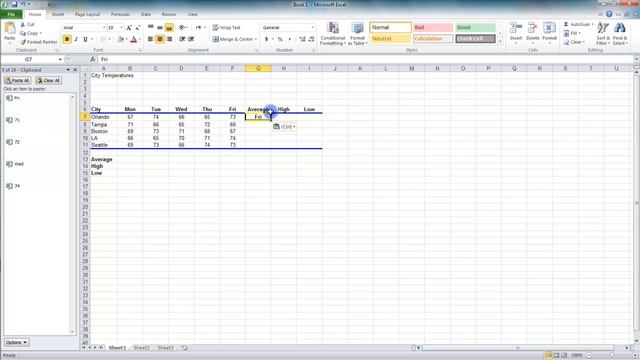The width and height of the screenshot is (640, 360).
Task: Increase font size with Grow Font
Action: pyautogui.click(x=129, y=27)
